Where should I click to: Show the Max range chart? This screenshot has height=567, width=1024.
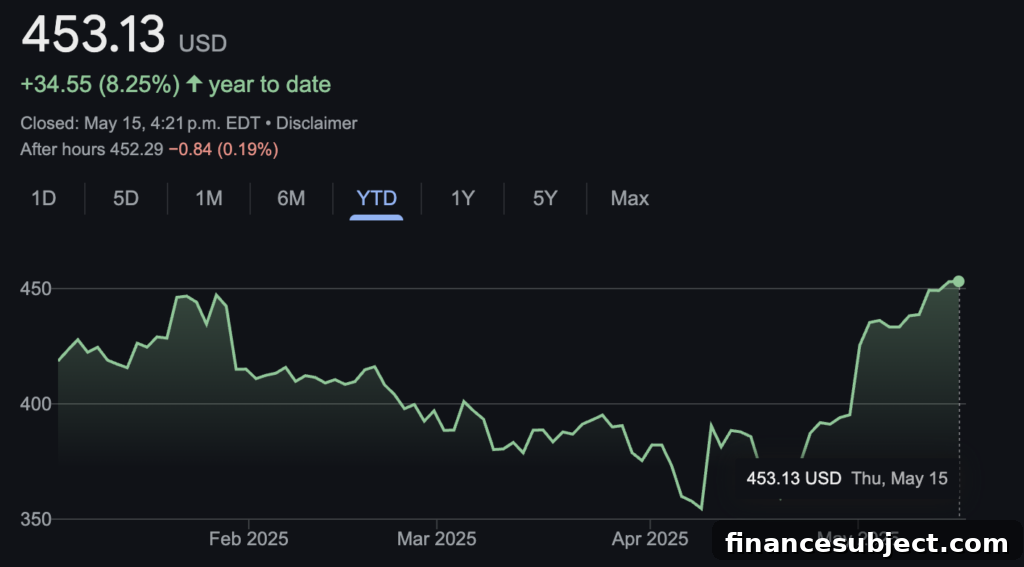[630, 199]
